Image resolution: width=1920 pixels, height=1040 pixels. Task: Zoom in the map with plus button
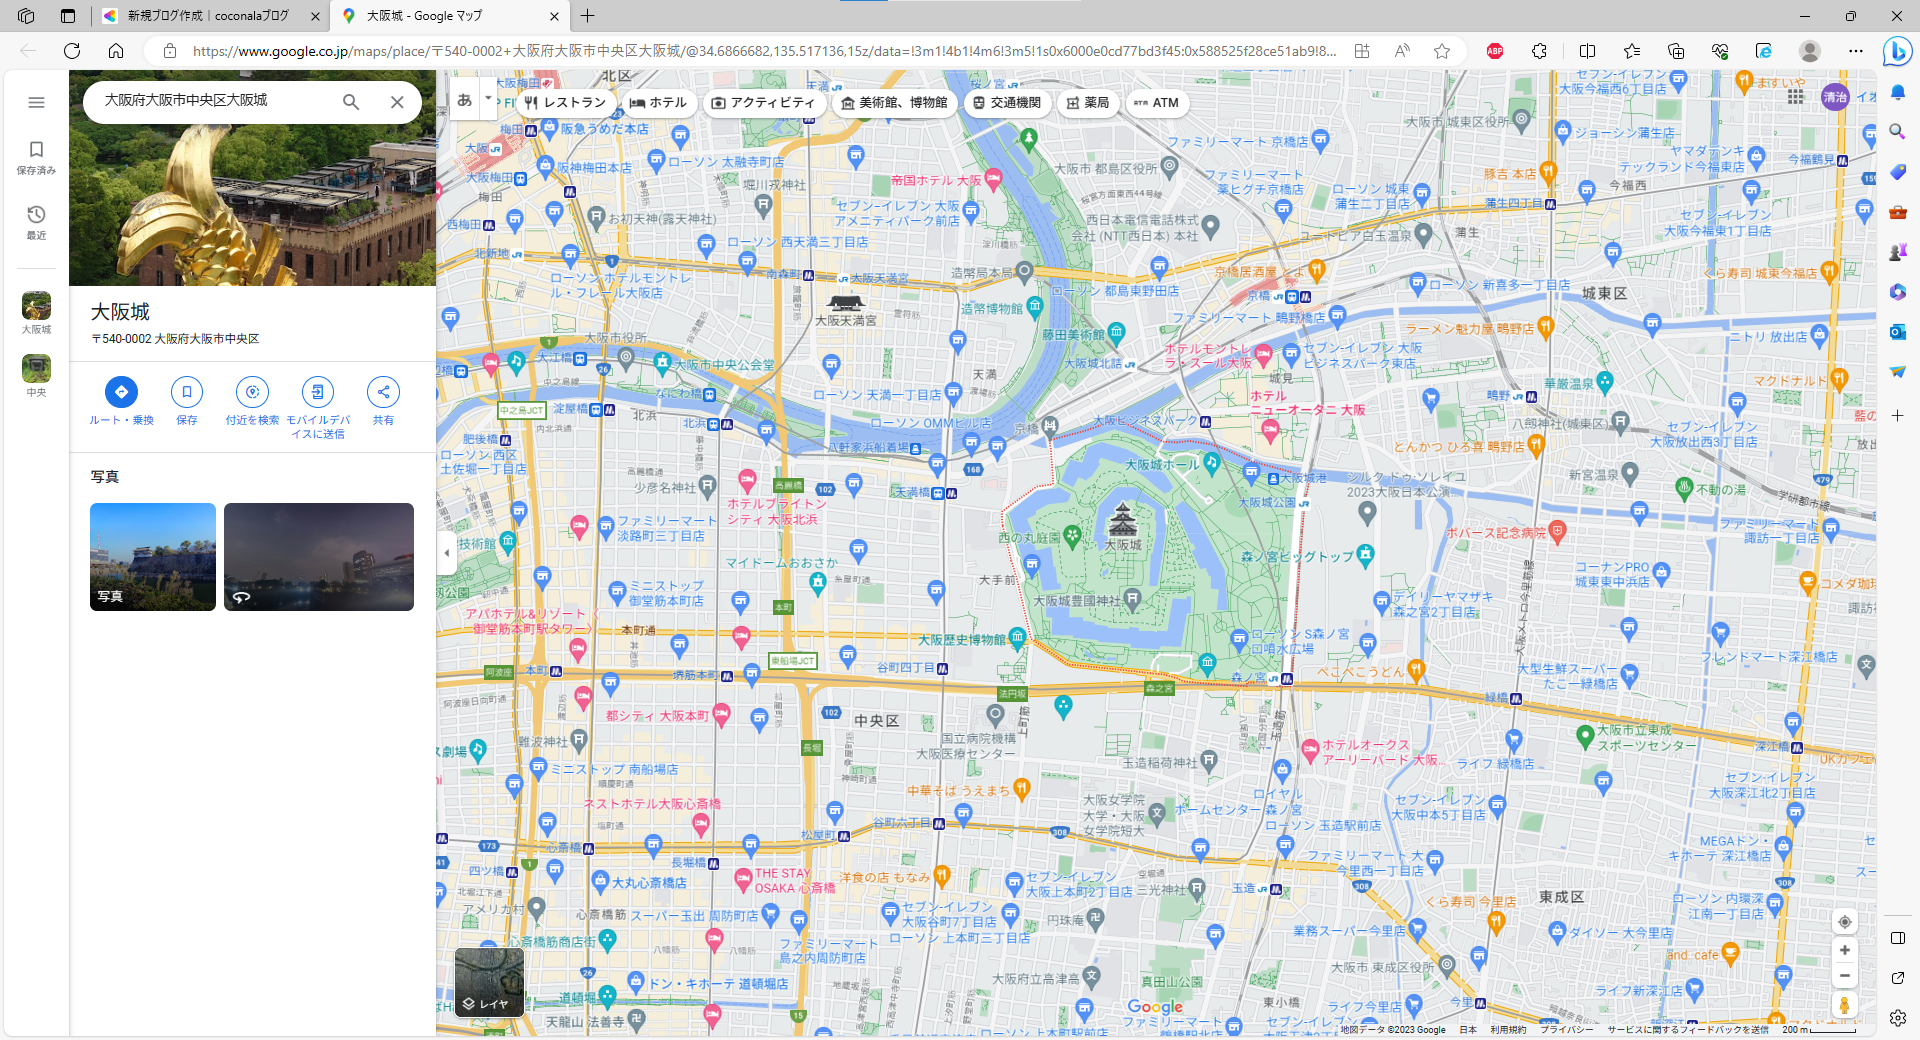pos(1844,950)
